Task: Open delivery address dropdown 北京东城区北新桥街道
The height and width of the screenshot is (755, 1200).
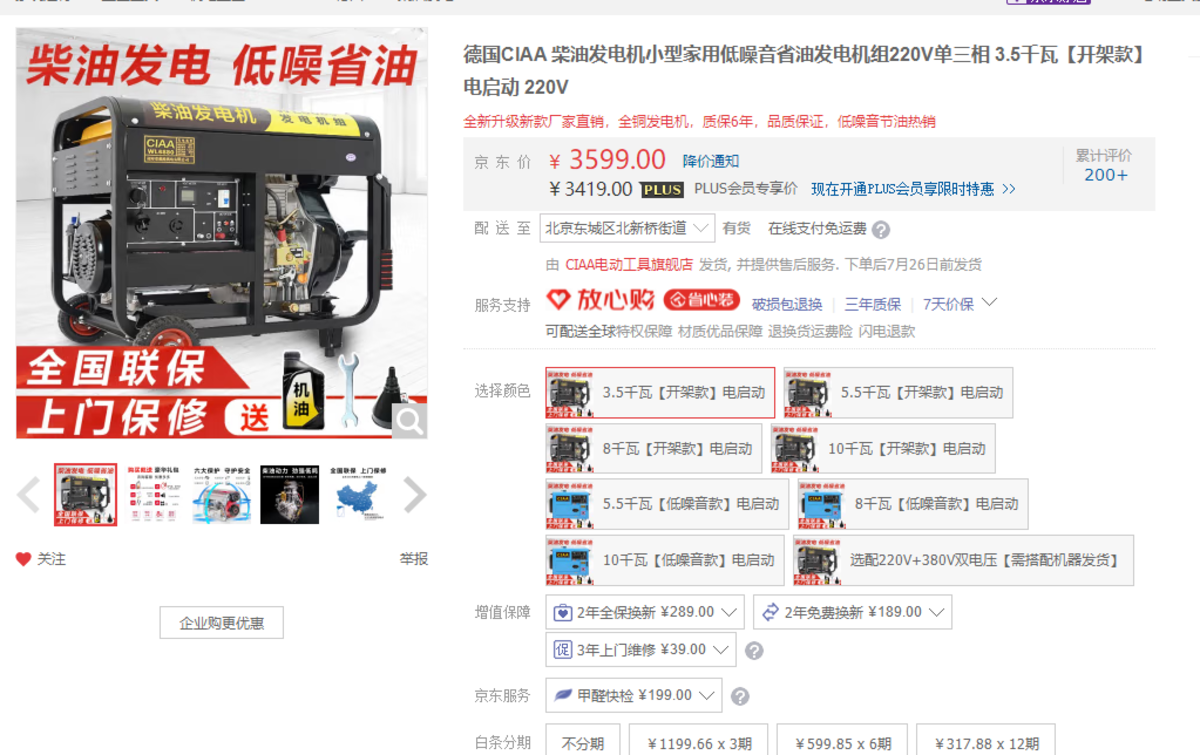Action: tap(627, 228)
